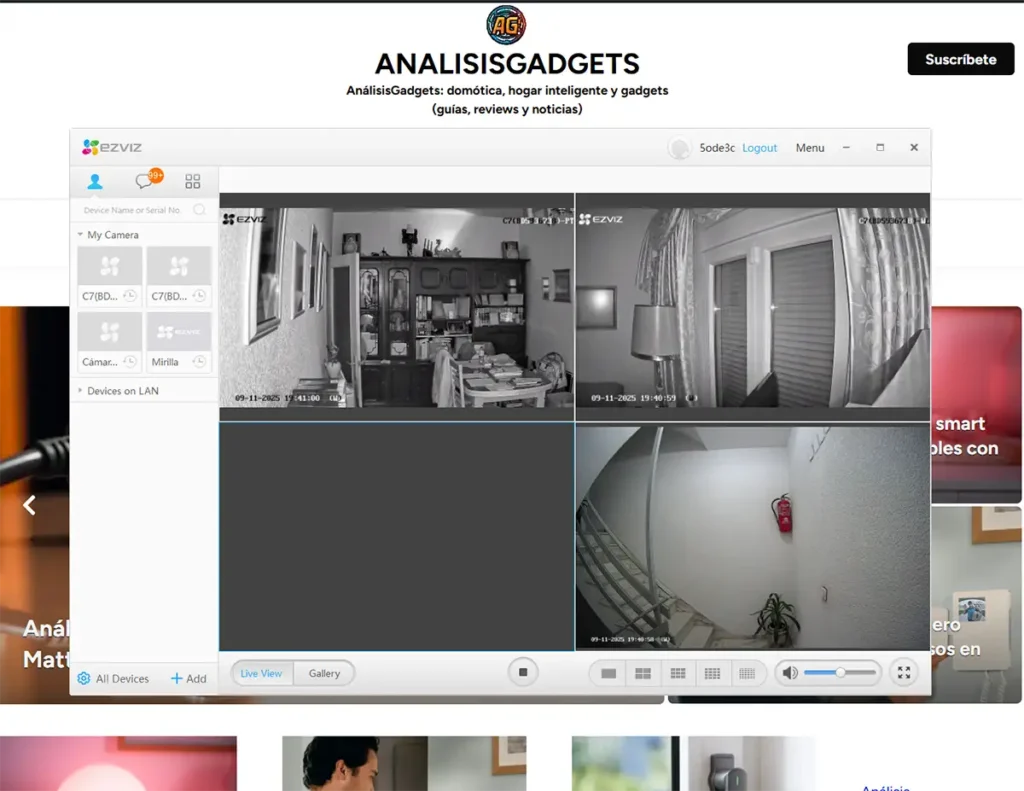Enter full screen view
This screenshot has height=791, width=1024.
[x=903, y=673]
